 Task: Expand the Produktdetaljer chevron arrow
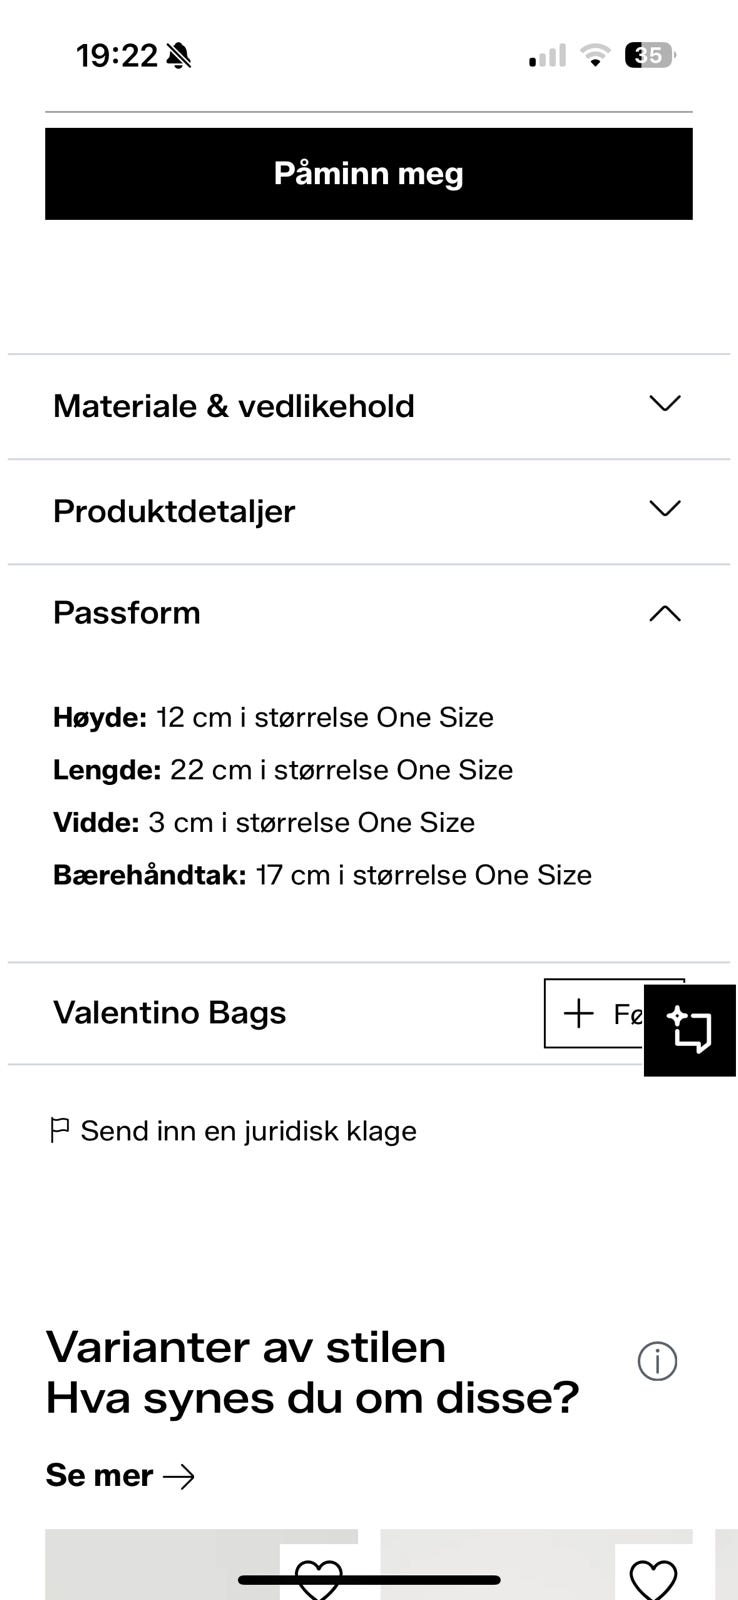click(x=664, y=509)
